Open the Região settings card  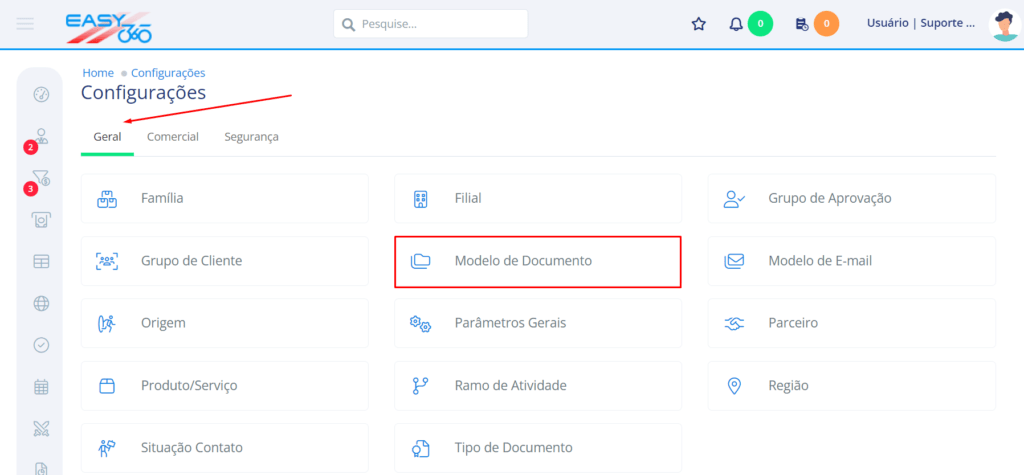[x=852, y=386]
